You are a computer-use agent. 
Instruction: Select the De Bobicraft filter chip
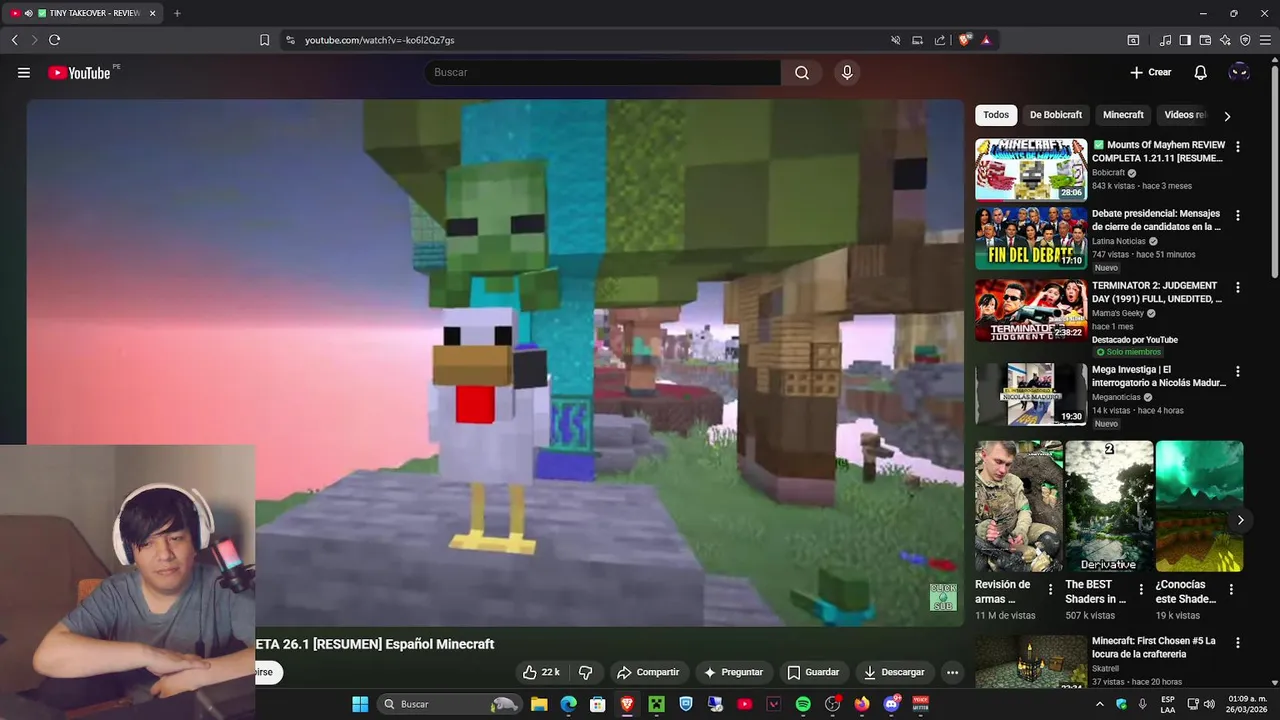point(1056,115)
